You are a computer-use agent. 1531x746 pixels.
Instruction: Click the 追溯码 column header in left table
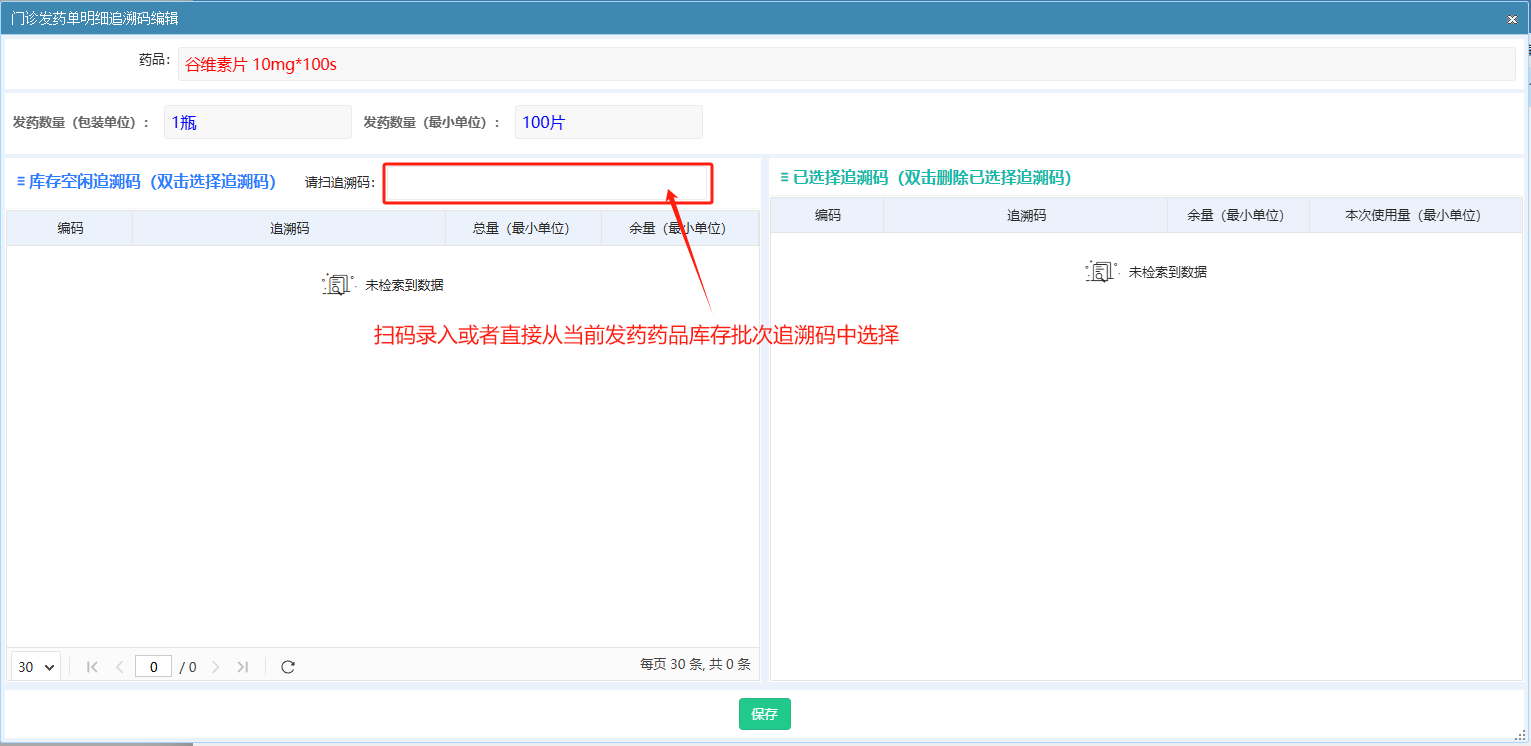pos(289,228)
